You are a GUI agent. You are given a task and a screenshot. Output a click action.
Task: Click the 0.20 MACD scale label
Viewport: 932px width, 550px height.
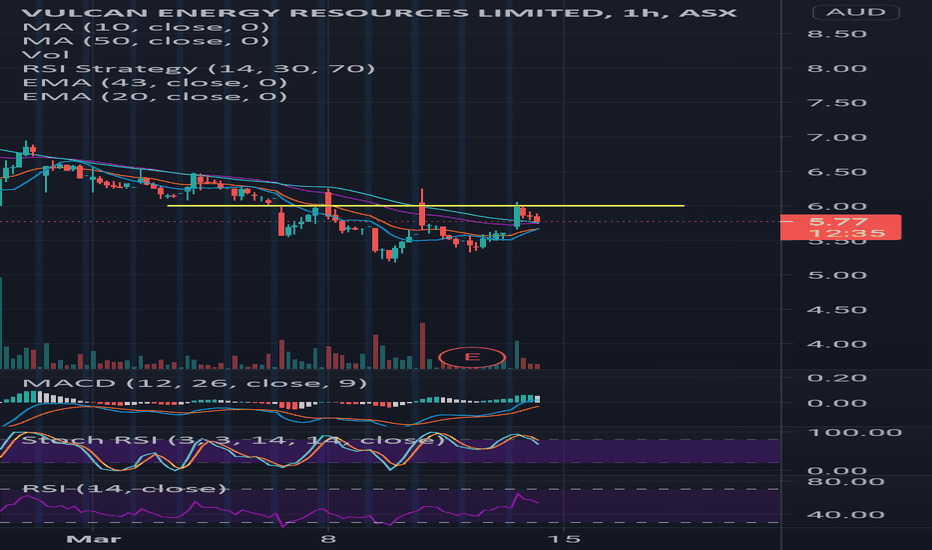pos(837,378)
